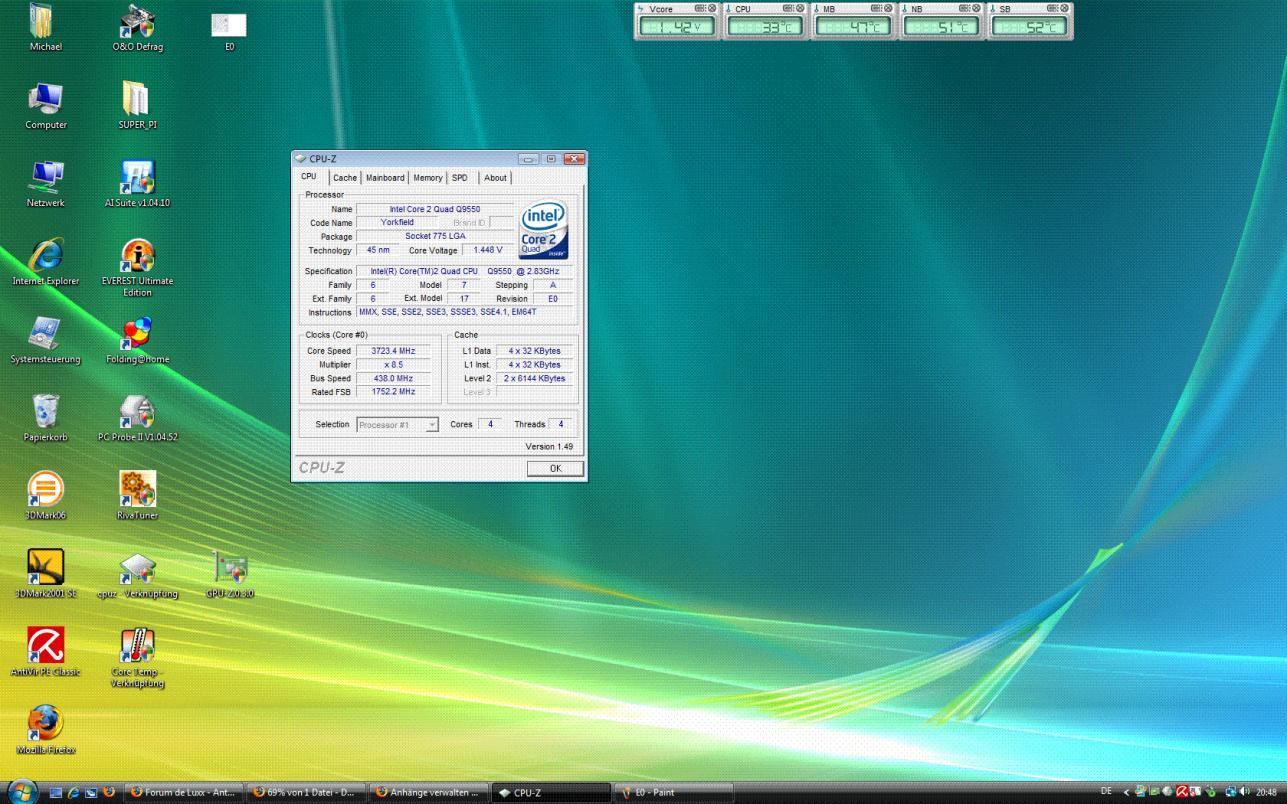Launch the Folding@home shortcut

[137, 341]
